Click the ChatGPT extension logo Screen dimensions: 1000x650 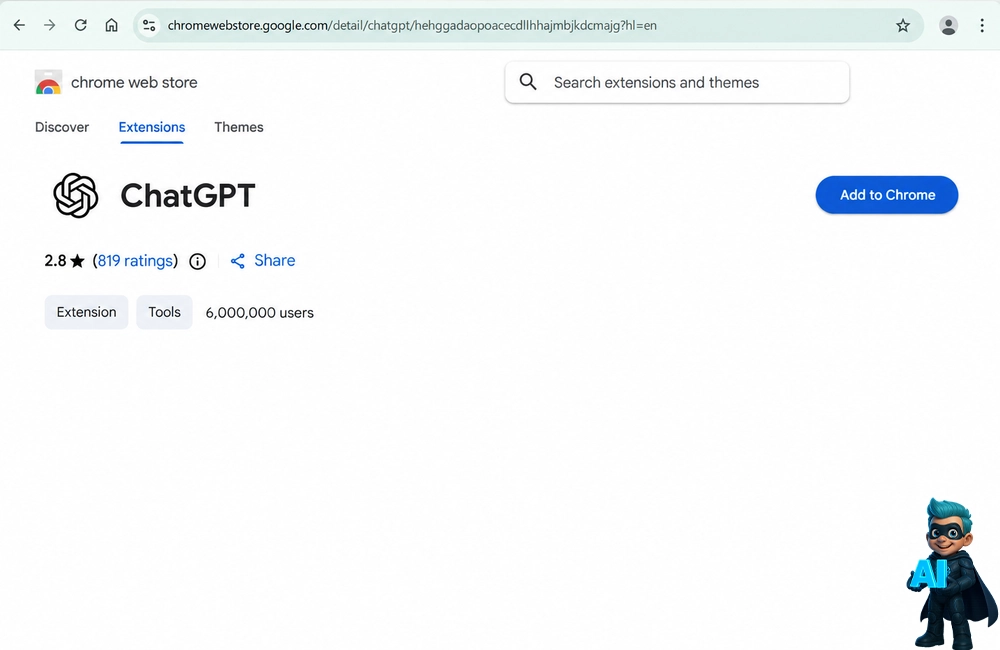[x=76, y=195]
